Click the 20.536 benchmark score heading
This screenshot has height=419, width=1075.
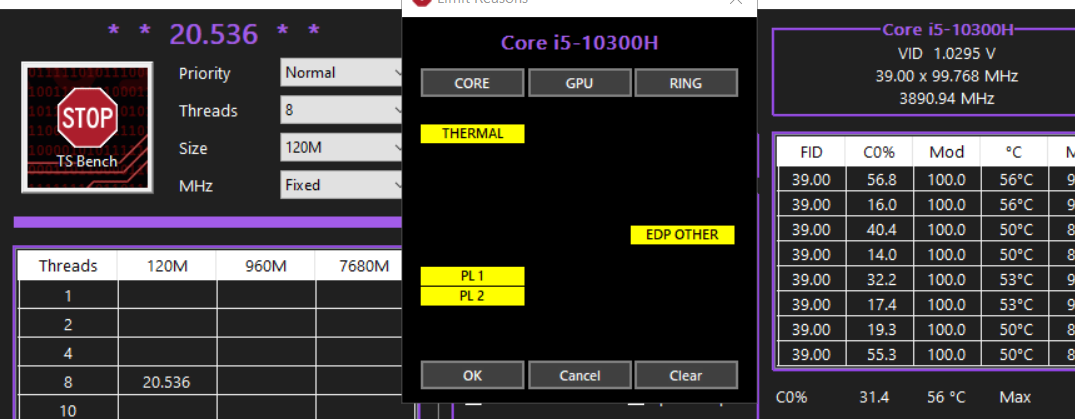coord(214,34)
